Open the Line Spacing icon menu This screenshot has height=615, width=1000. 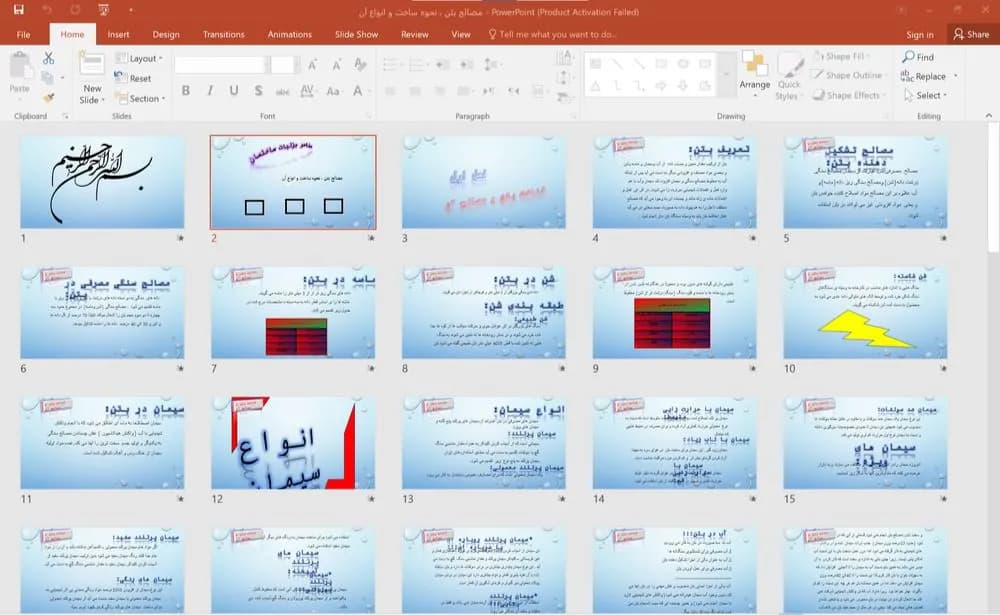491,64
